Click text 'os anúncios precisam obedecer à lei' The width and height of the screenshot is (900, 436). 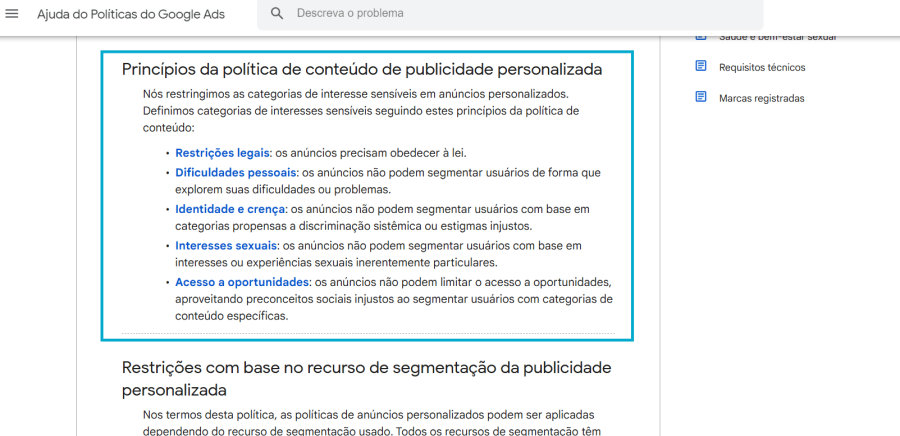click(371, 153)
